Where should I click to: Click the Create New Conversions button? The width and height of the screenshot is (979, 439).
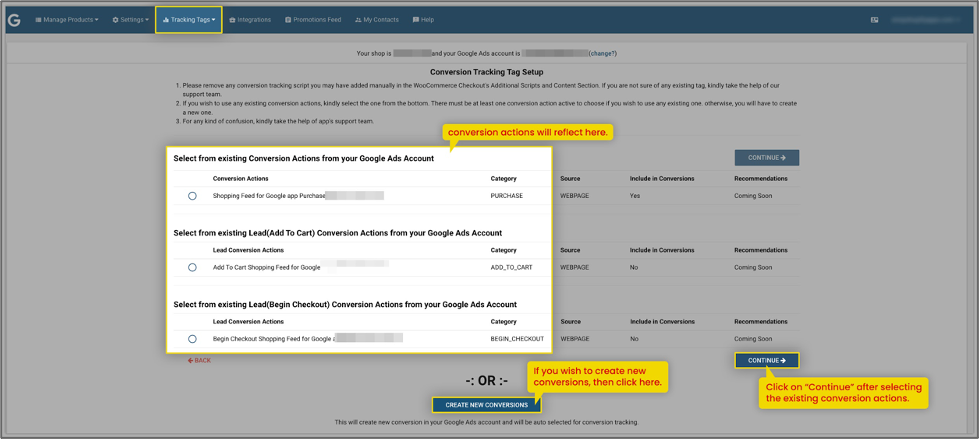[x=486, y=405]
